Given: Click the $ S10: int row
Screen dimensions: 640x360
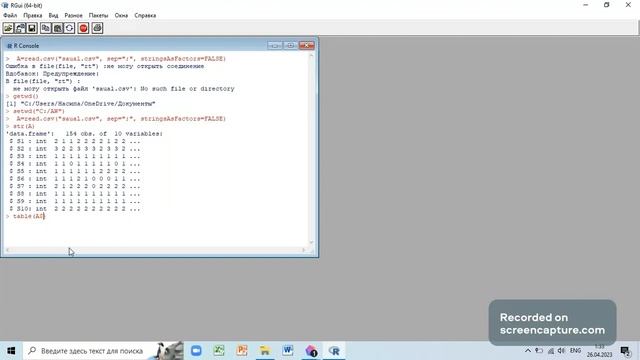Looking at the screenshot, I should 75,209.
